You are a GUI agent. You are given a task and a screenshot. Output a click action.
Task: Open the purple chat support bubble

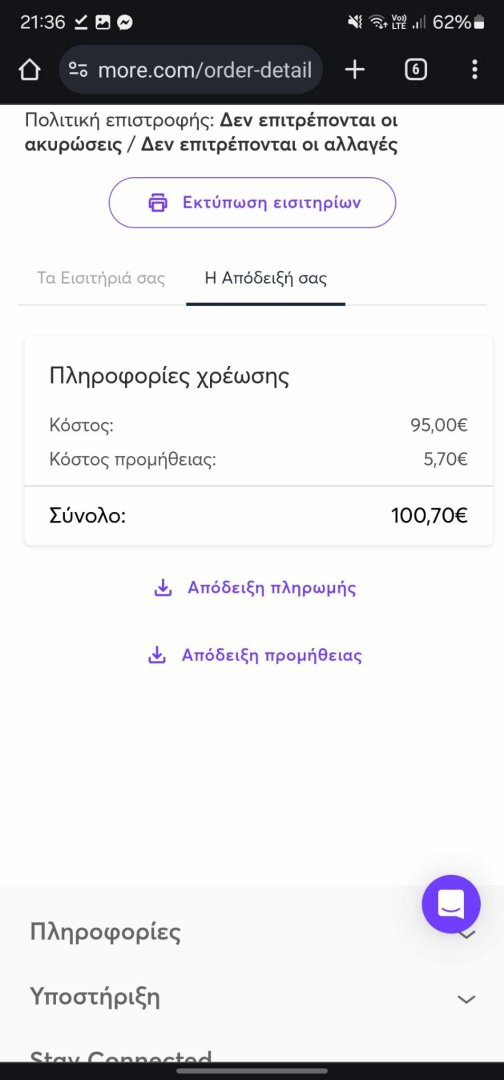[451, 904]
